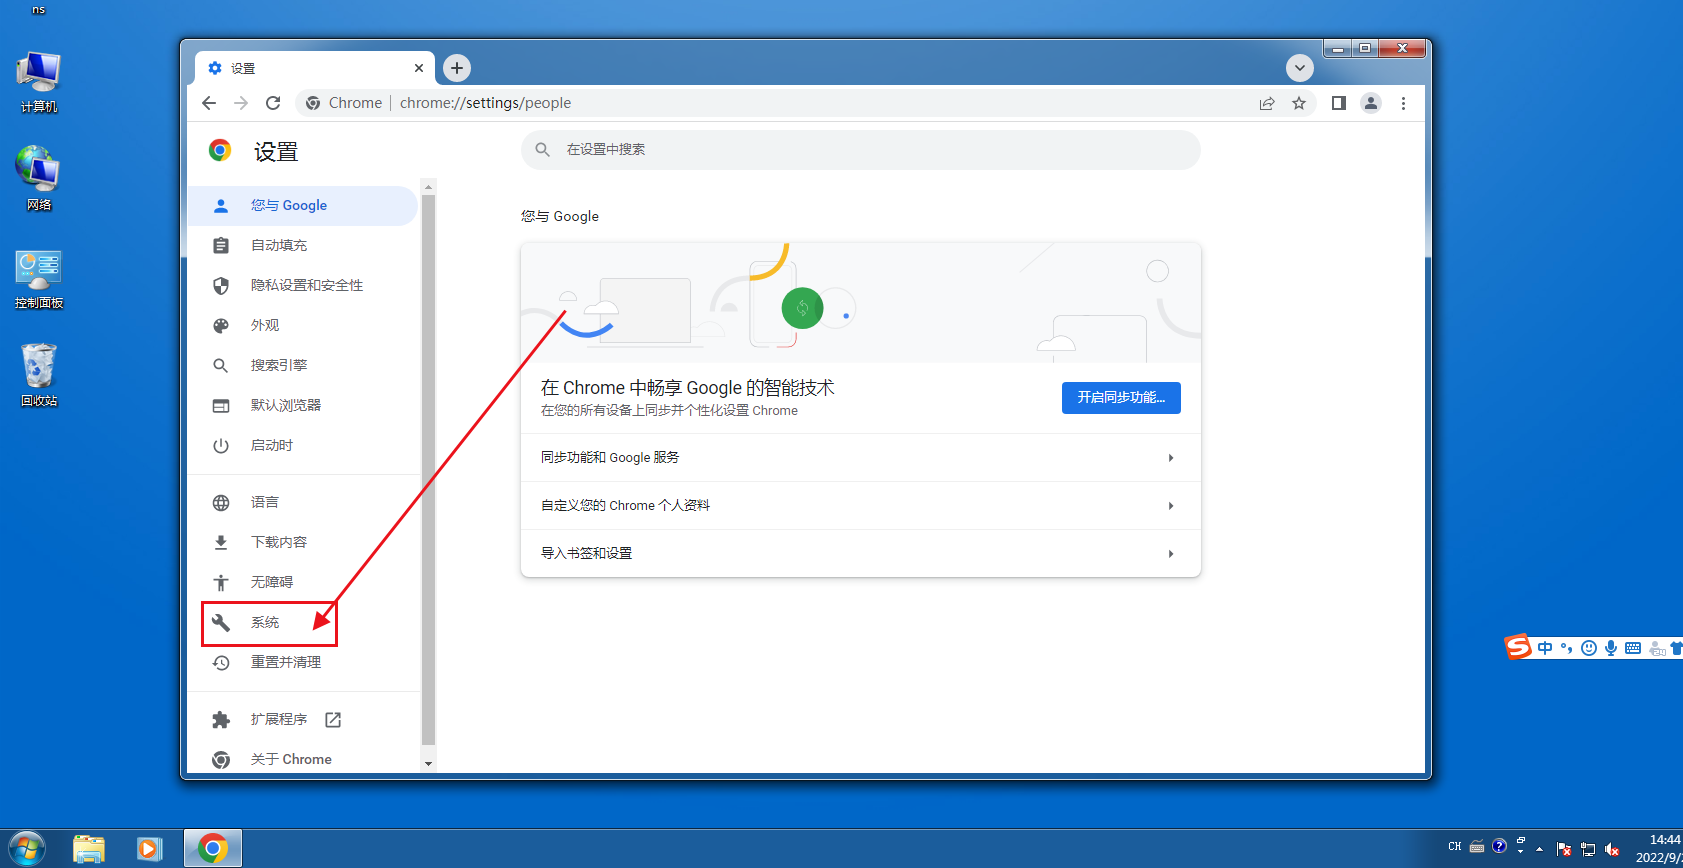Screen dimensions: 1683x868
Task: Click the sidebar scrollbar up arrow
Action: [429, 187]
